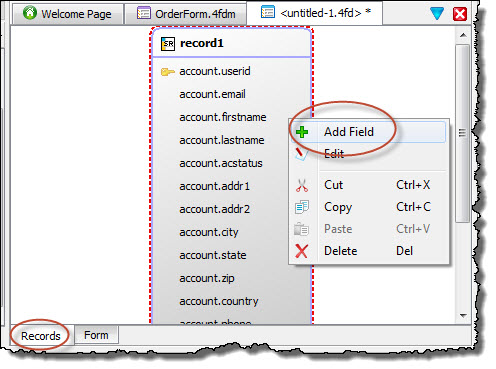Close the editor with the red X button
Viewport: 496px width, 369px height.
[x=460, y=14]
